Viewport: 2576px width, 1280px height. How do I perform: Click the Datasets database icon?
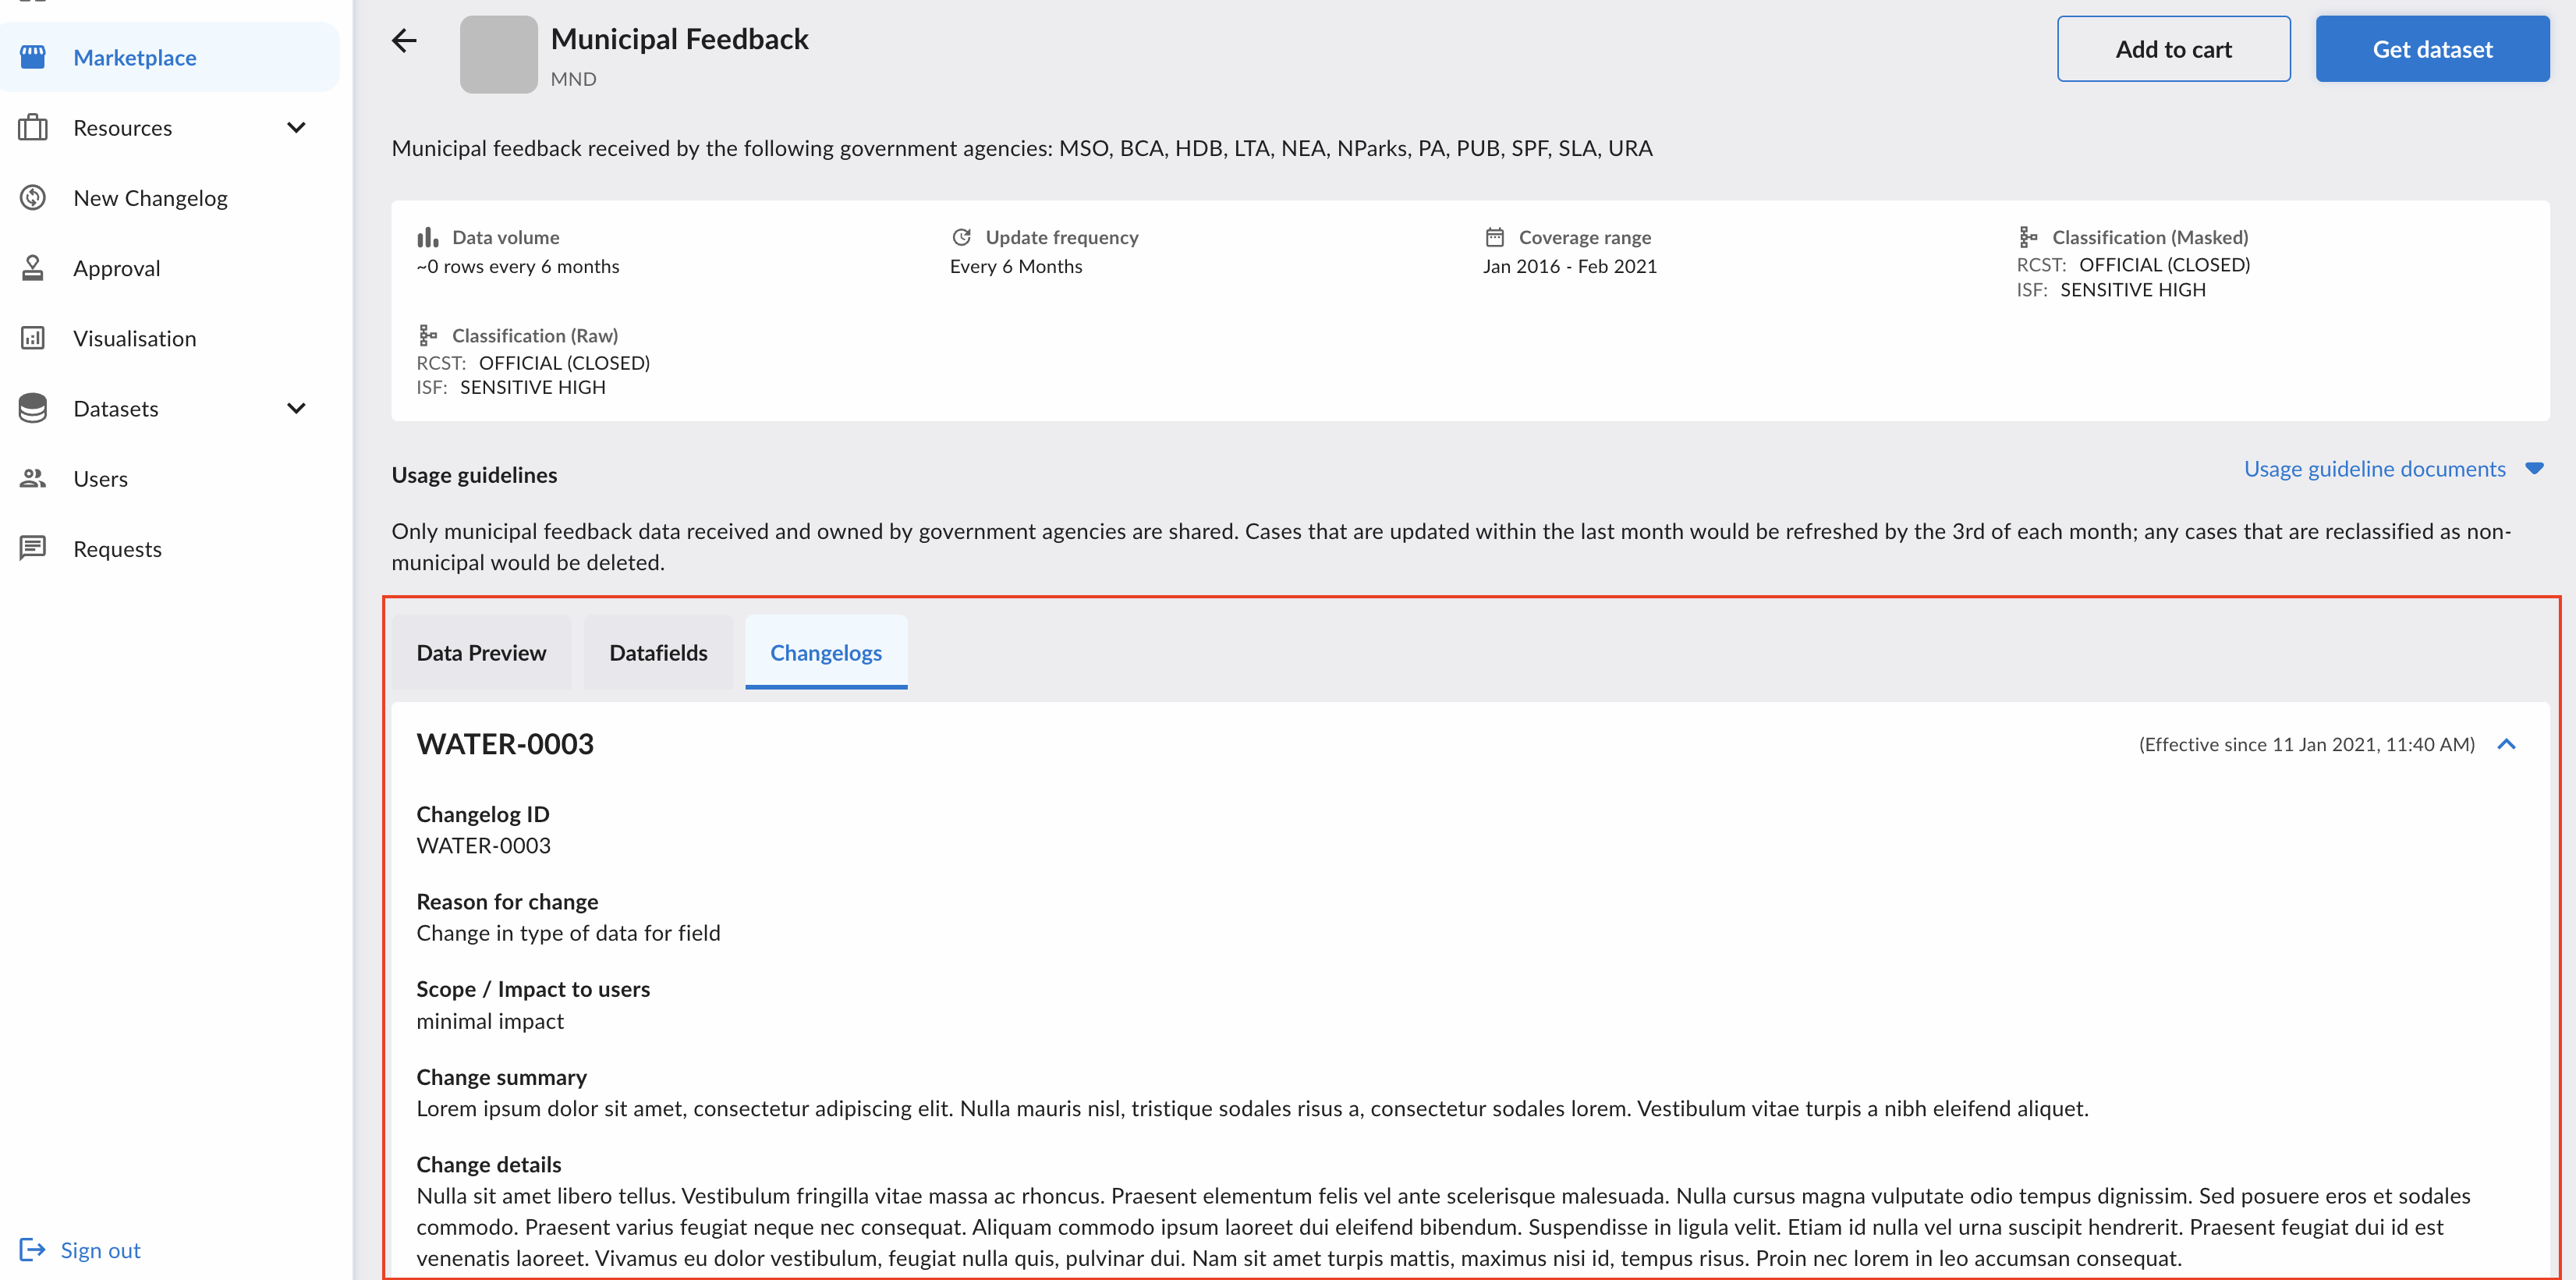tap(33, 408)
